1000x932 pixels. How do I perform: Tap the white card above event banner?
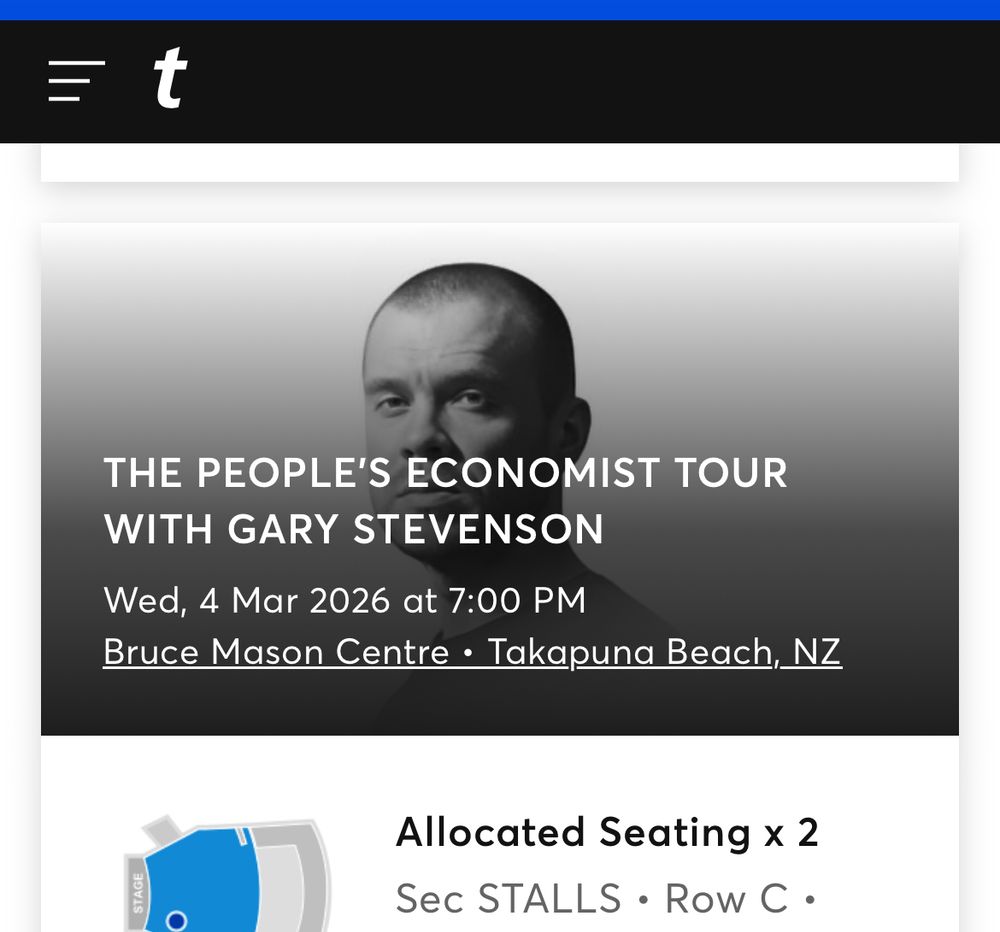[500, 162]
